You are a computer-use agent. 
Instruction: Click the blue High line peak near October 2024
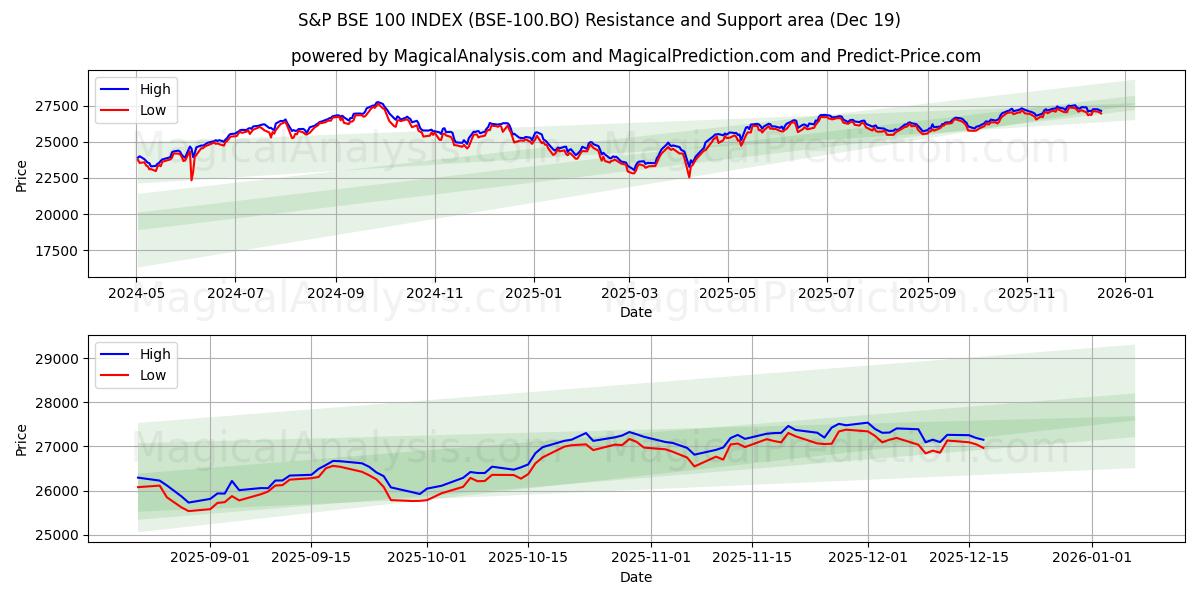[x=377, y=102]
